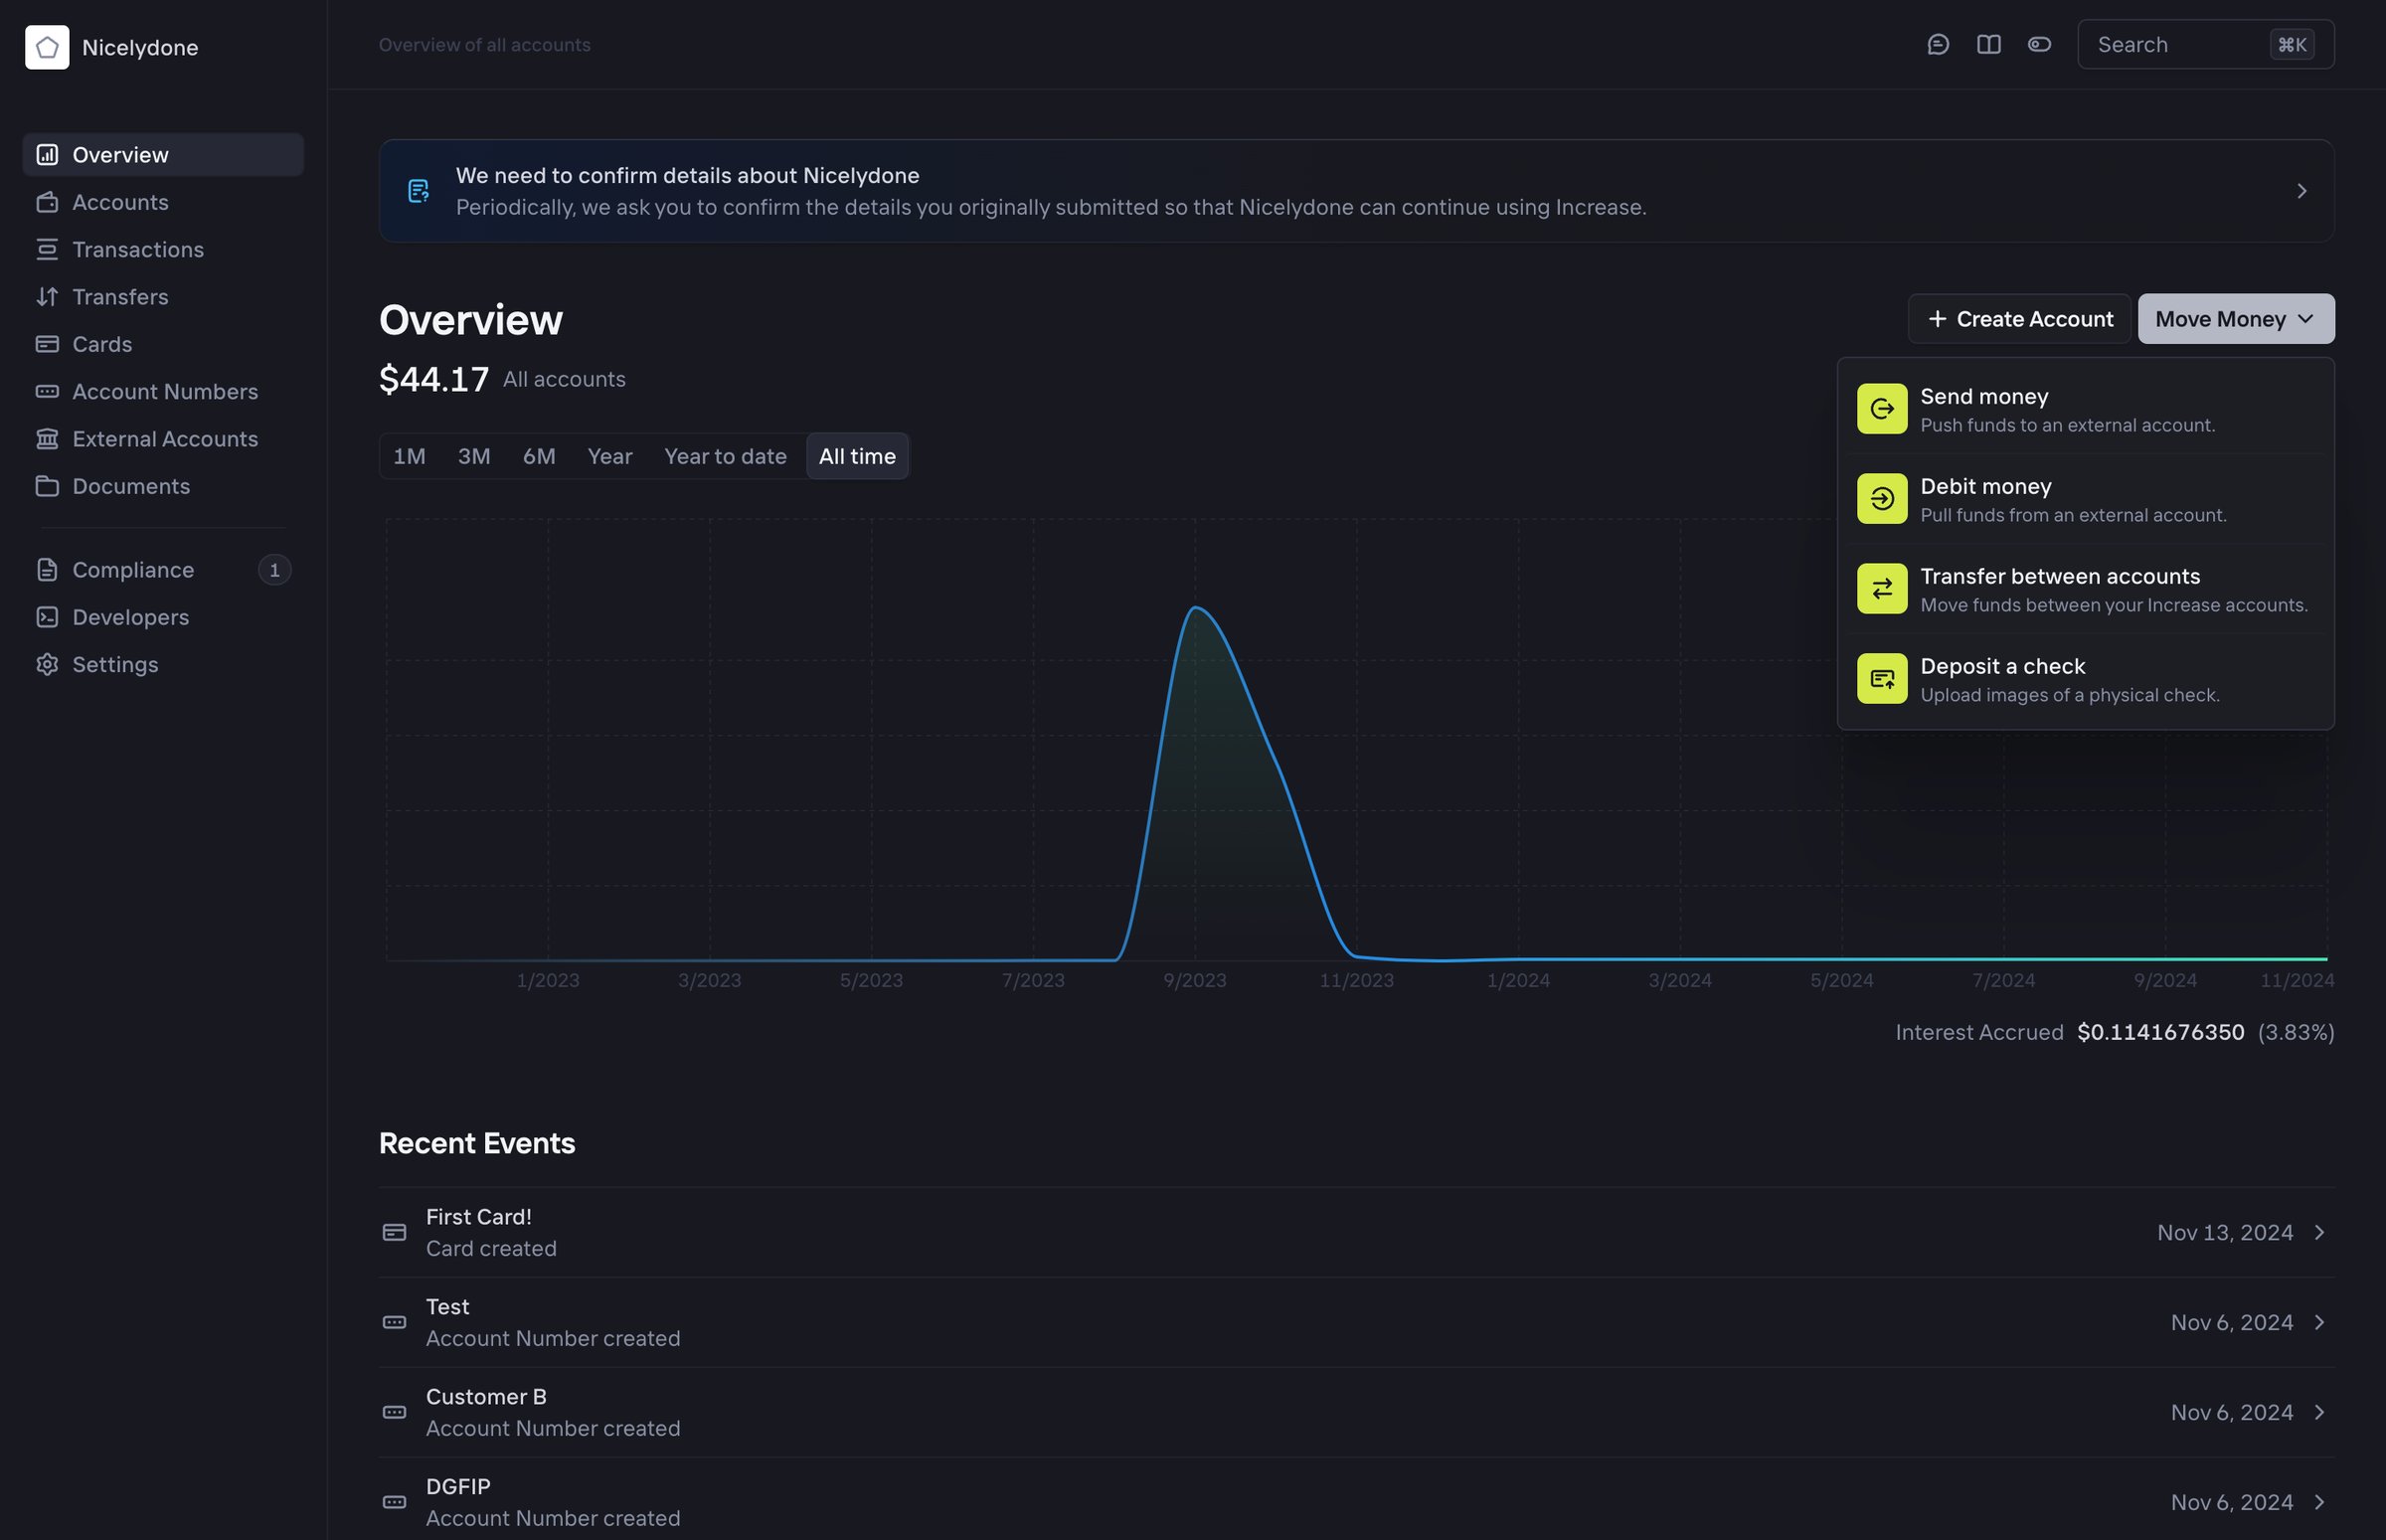Select the 1M time range
This screenshot has width=2386, height=1540.
(x=409, y=456)
